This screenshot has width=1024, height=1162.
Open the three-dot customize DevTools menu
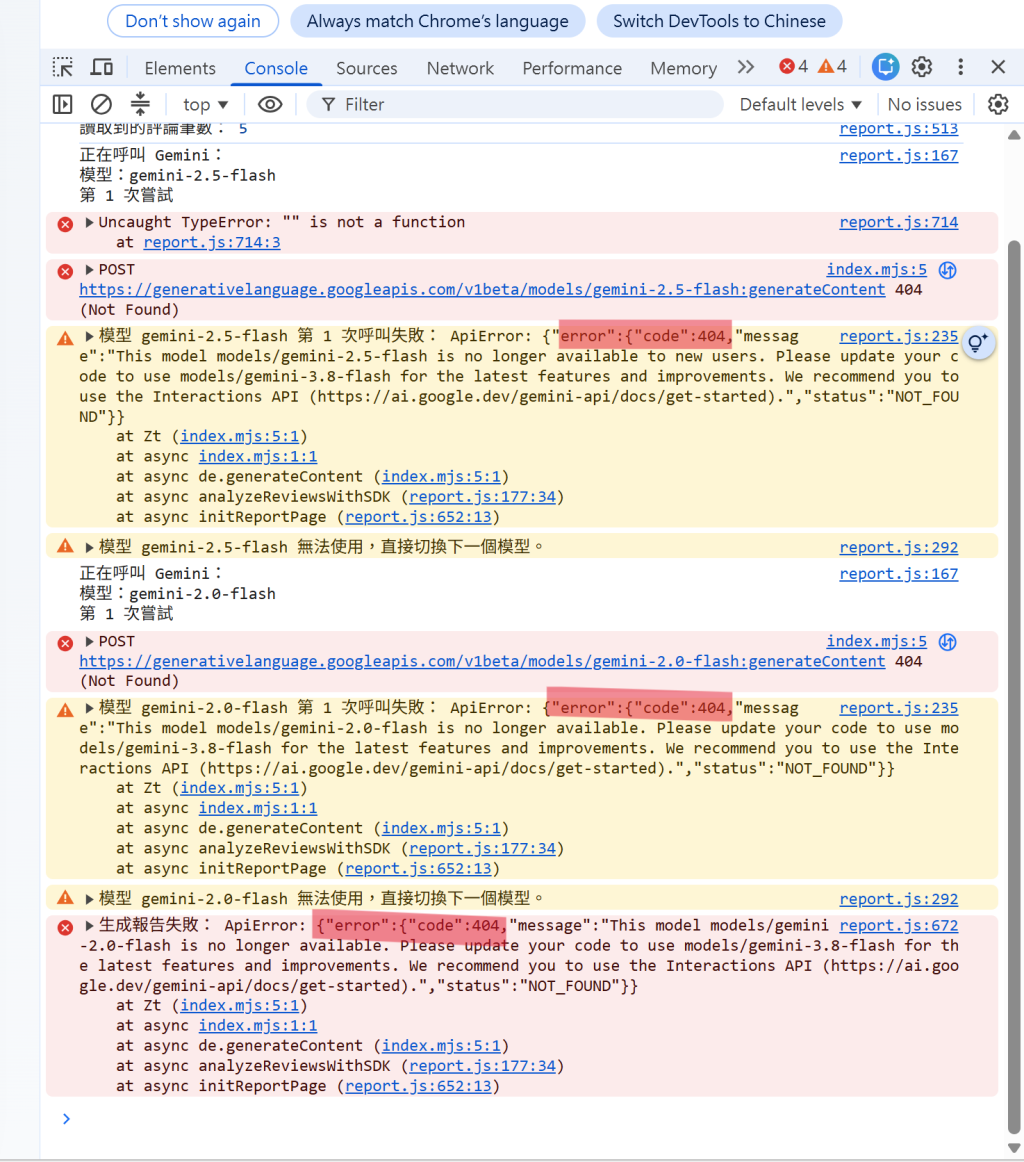(x=960, y=67)
